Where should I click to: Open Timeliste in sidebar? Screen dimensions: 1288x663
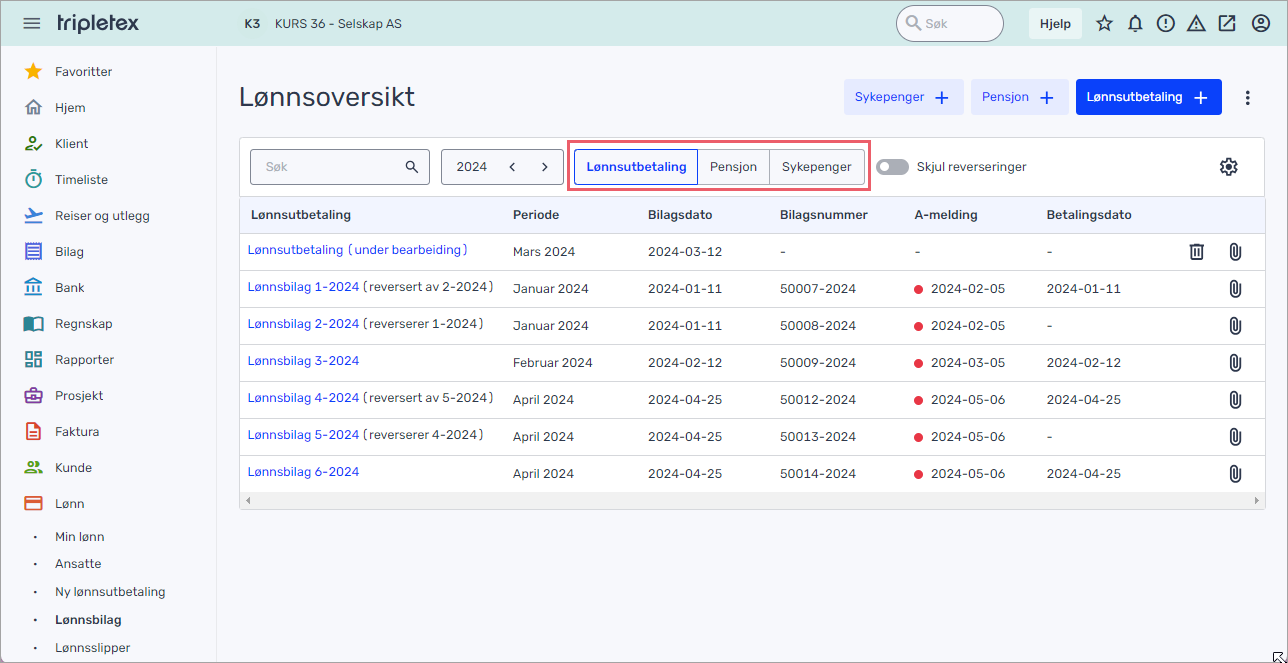coord(81,180)
